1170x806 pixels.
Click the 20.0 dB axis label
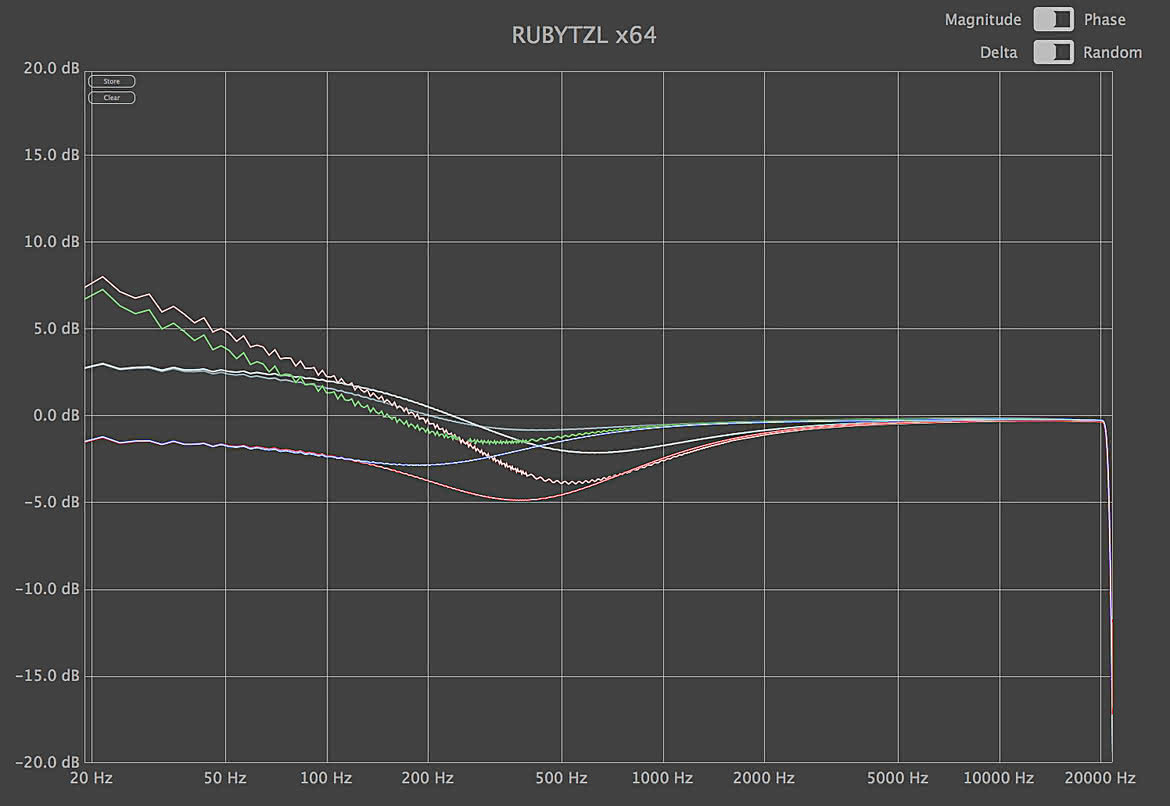point(51,69)
